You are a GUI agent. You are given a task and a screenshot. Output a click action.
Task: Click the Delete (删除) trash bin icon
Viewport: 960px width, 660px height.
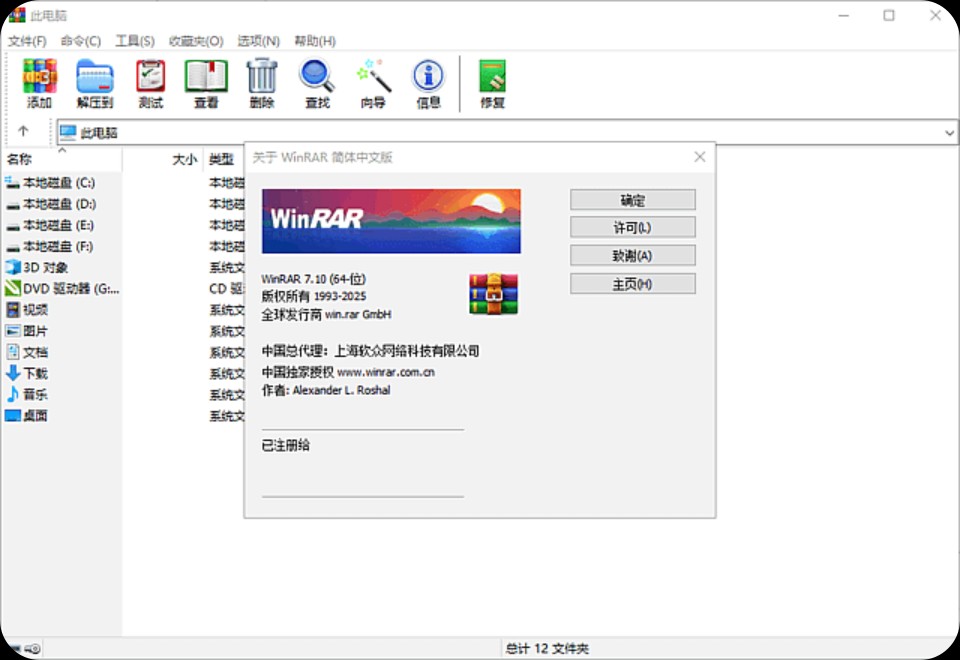click(x=262, y=77)
